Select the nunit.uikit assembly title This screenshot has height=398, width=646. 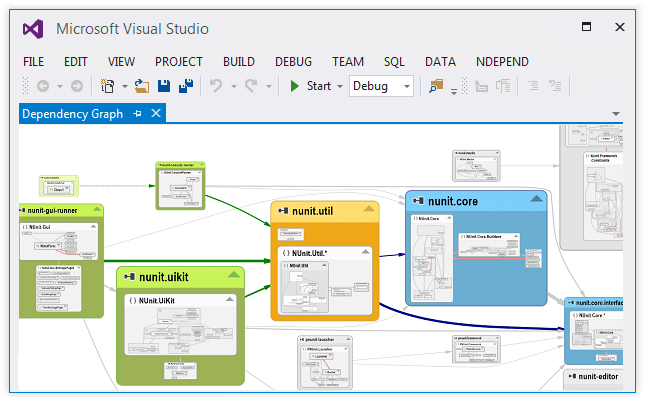point(164,277)
